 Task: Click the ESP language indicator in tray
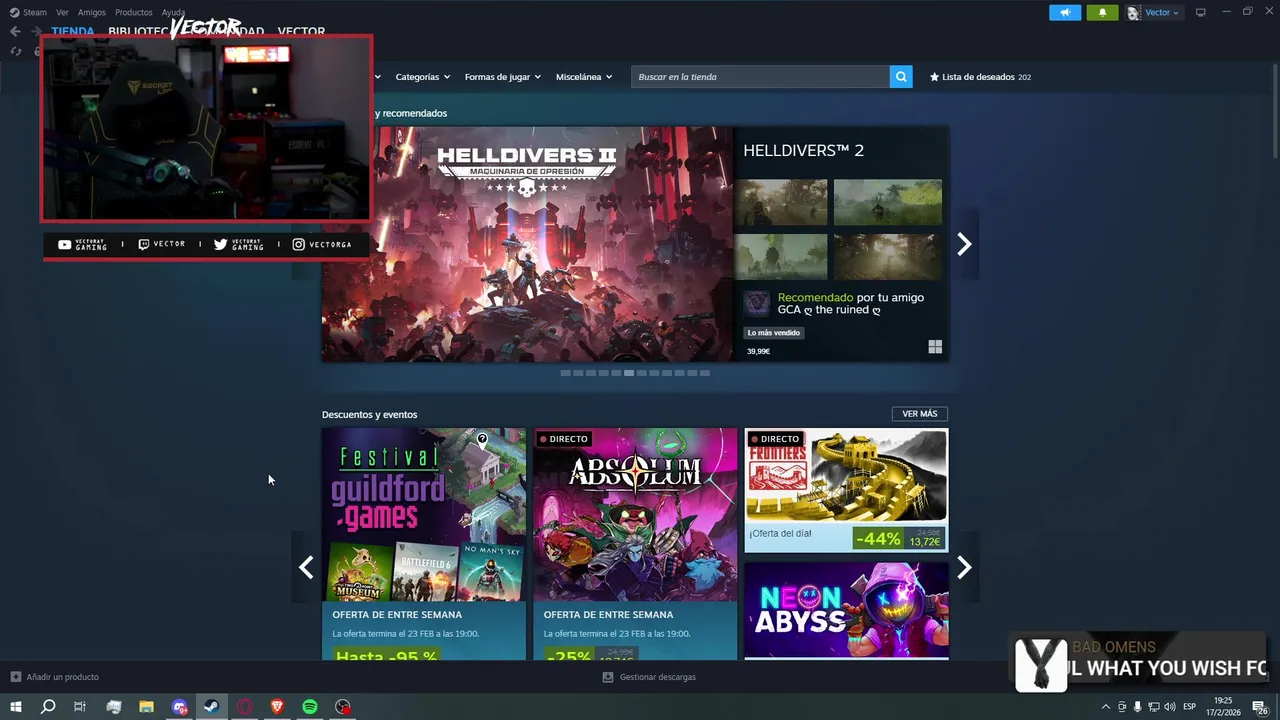1190,707
